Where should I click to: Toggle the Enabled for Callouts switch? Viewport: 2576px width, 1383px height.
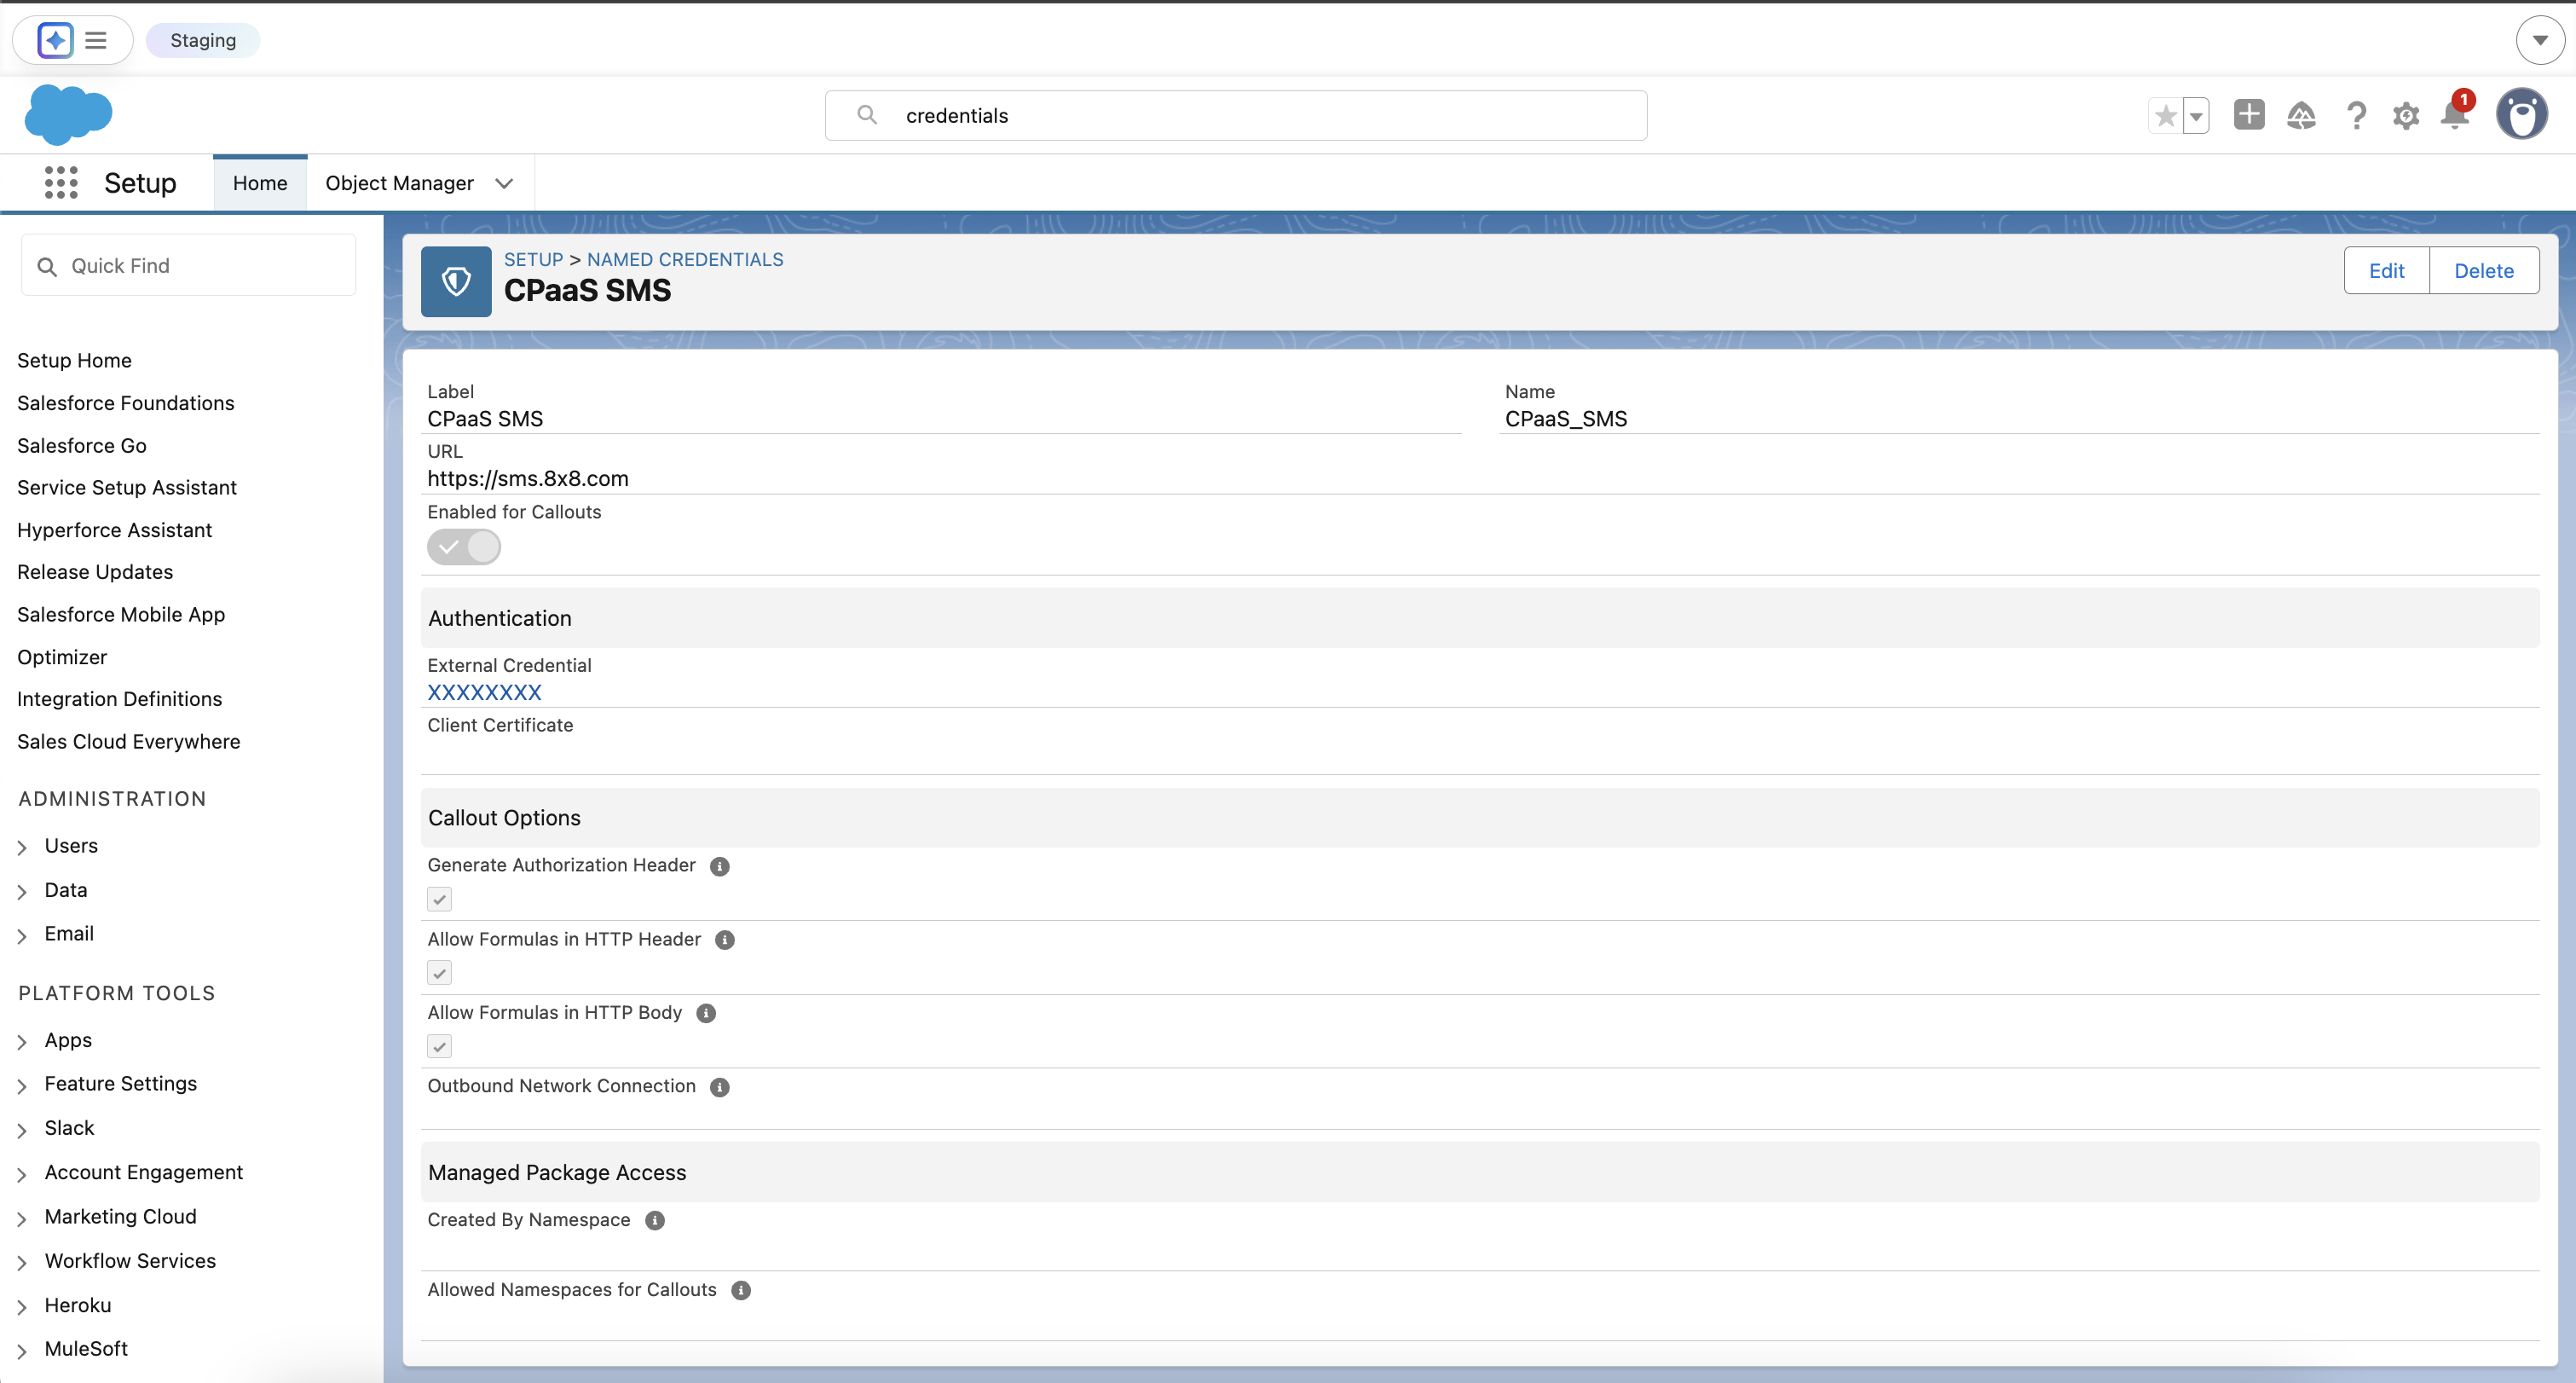pos(464,547)
